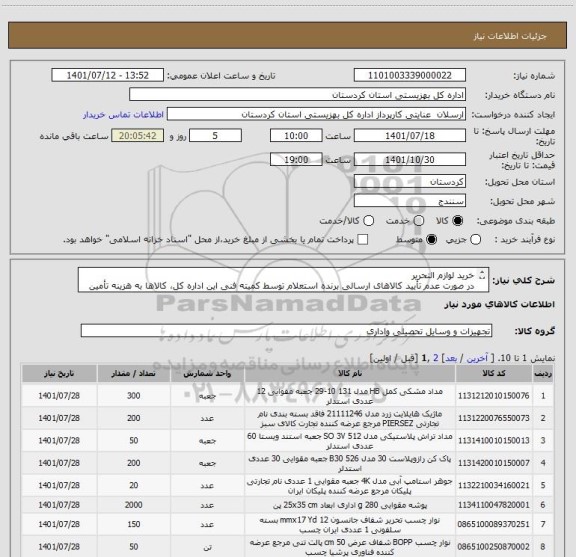
Task: Click the آخرین pagination link
Action: pos(477,358)
